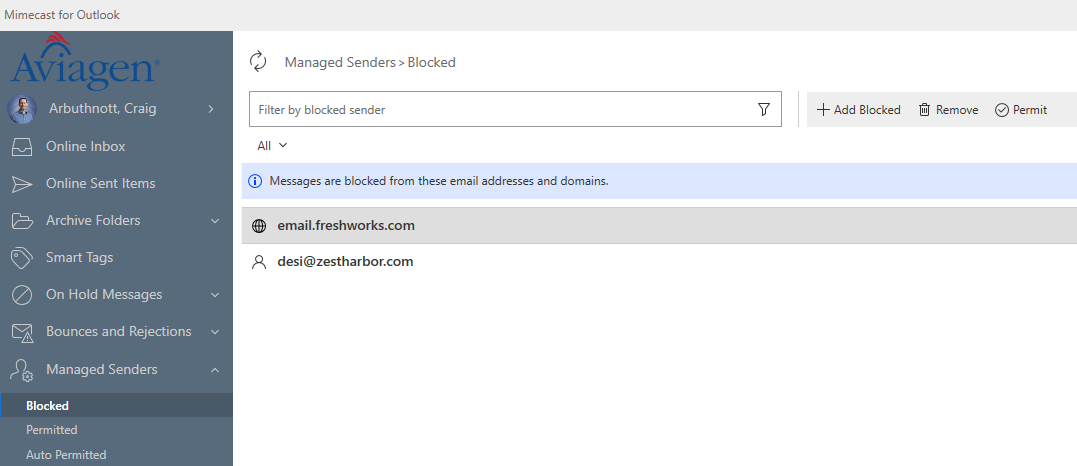This screenshot has width=1077, height=466.
Task: Click the Aviagen logo
Action: click(84, 60)
